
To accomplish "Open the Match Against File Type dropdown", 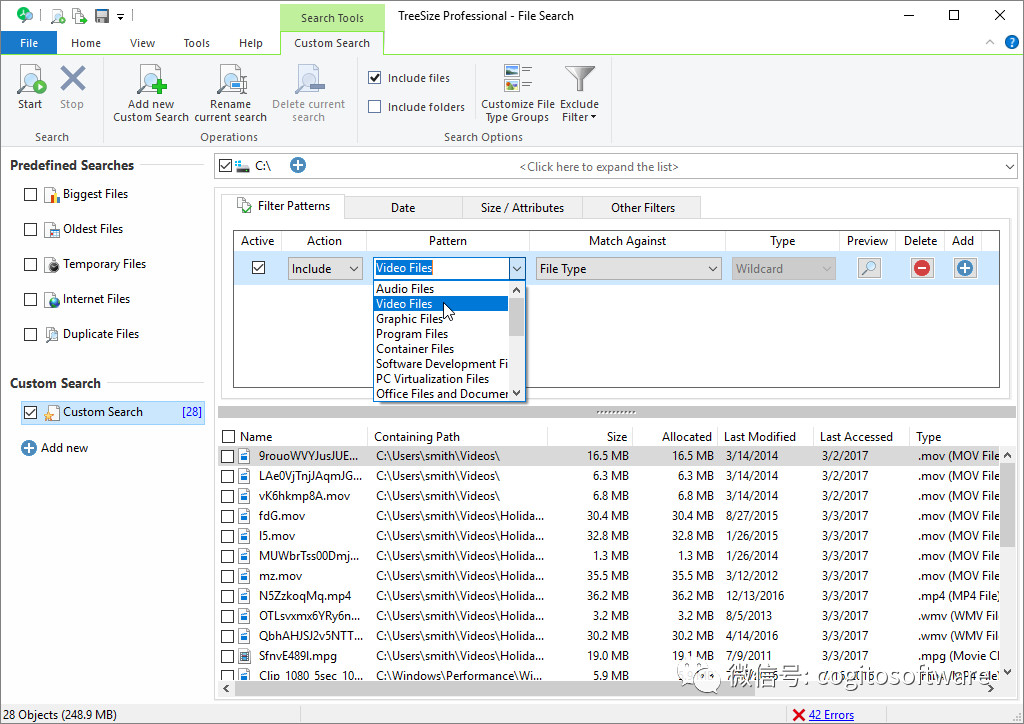I will pyautogui.click(x=628, y=268).
